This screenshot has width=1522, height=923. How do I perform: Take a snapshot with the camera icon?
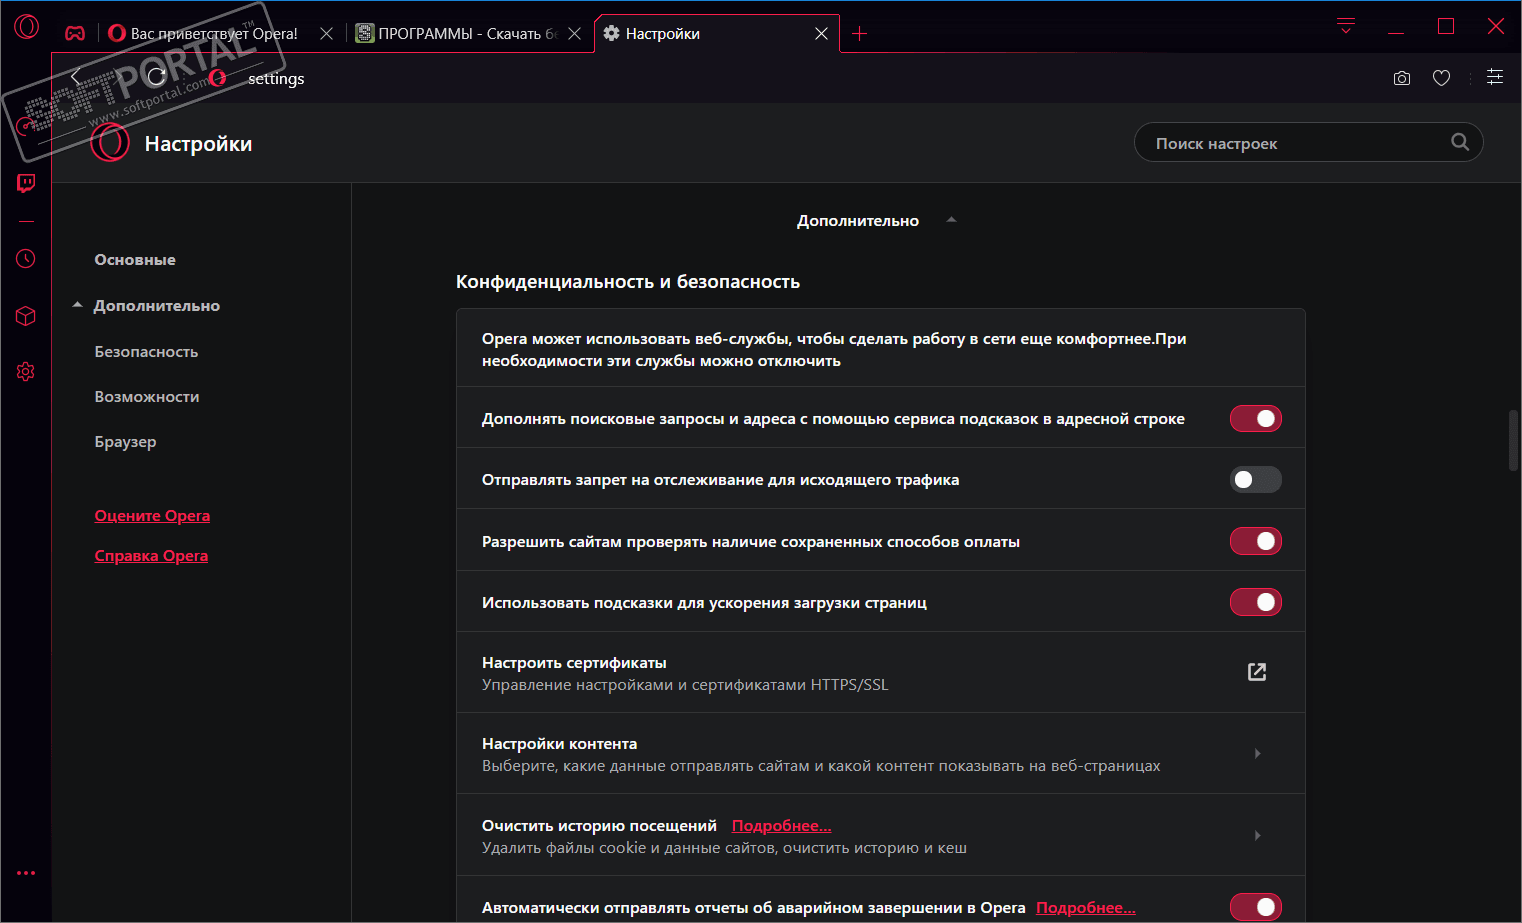[1402, 78]
